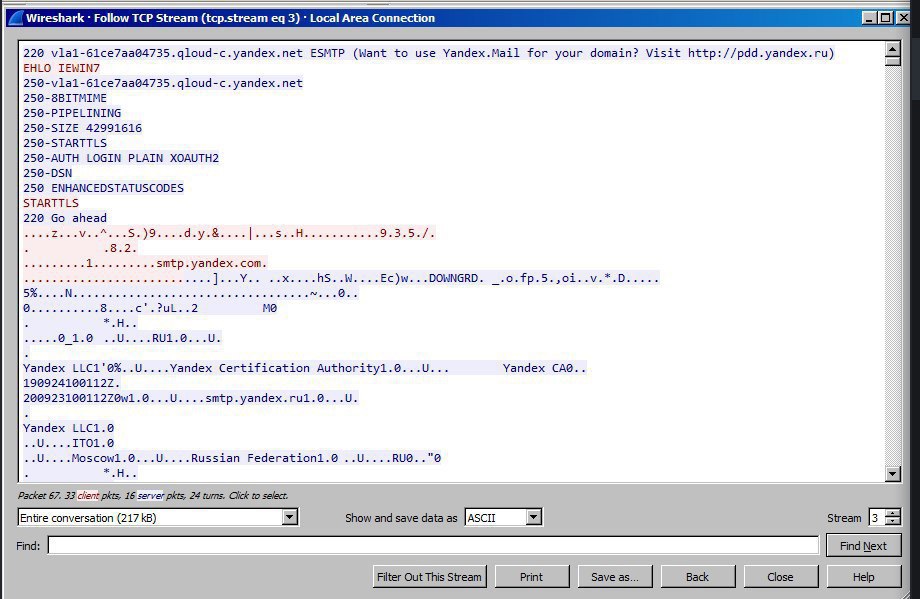
Task: Open the Show and save data as ASCII dropdown
Action: (x=533, y=517)
